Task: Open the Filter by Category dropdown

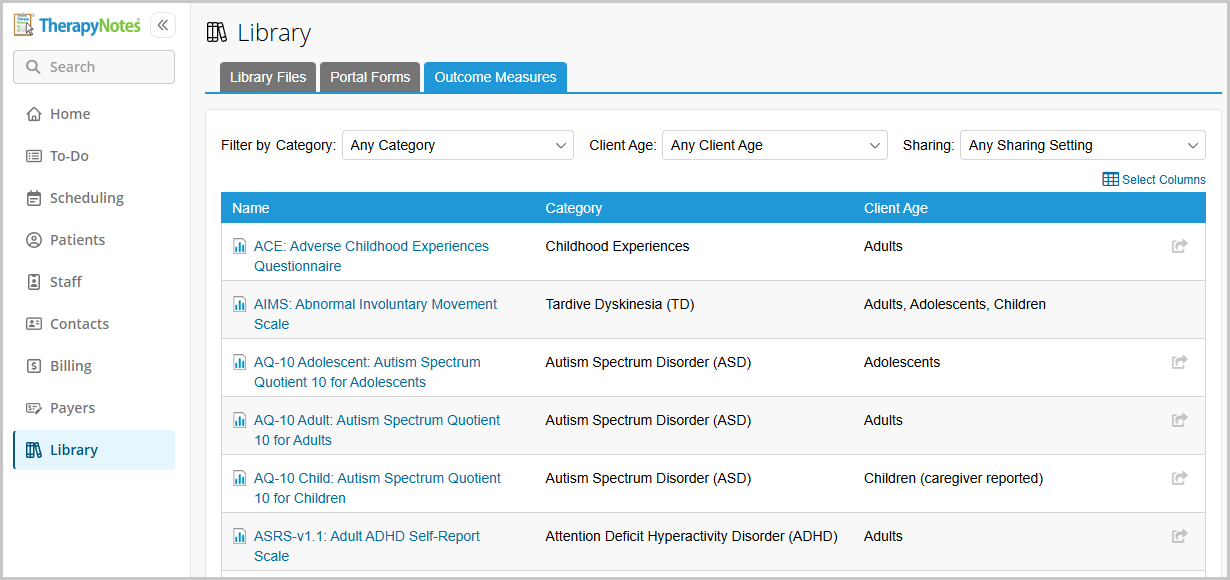Action: 457,145
